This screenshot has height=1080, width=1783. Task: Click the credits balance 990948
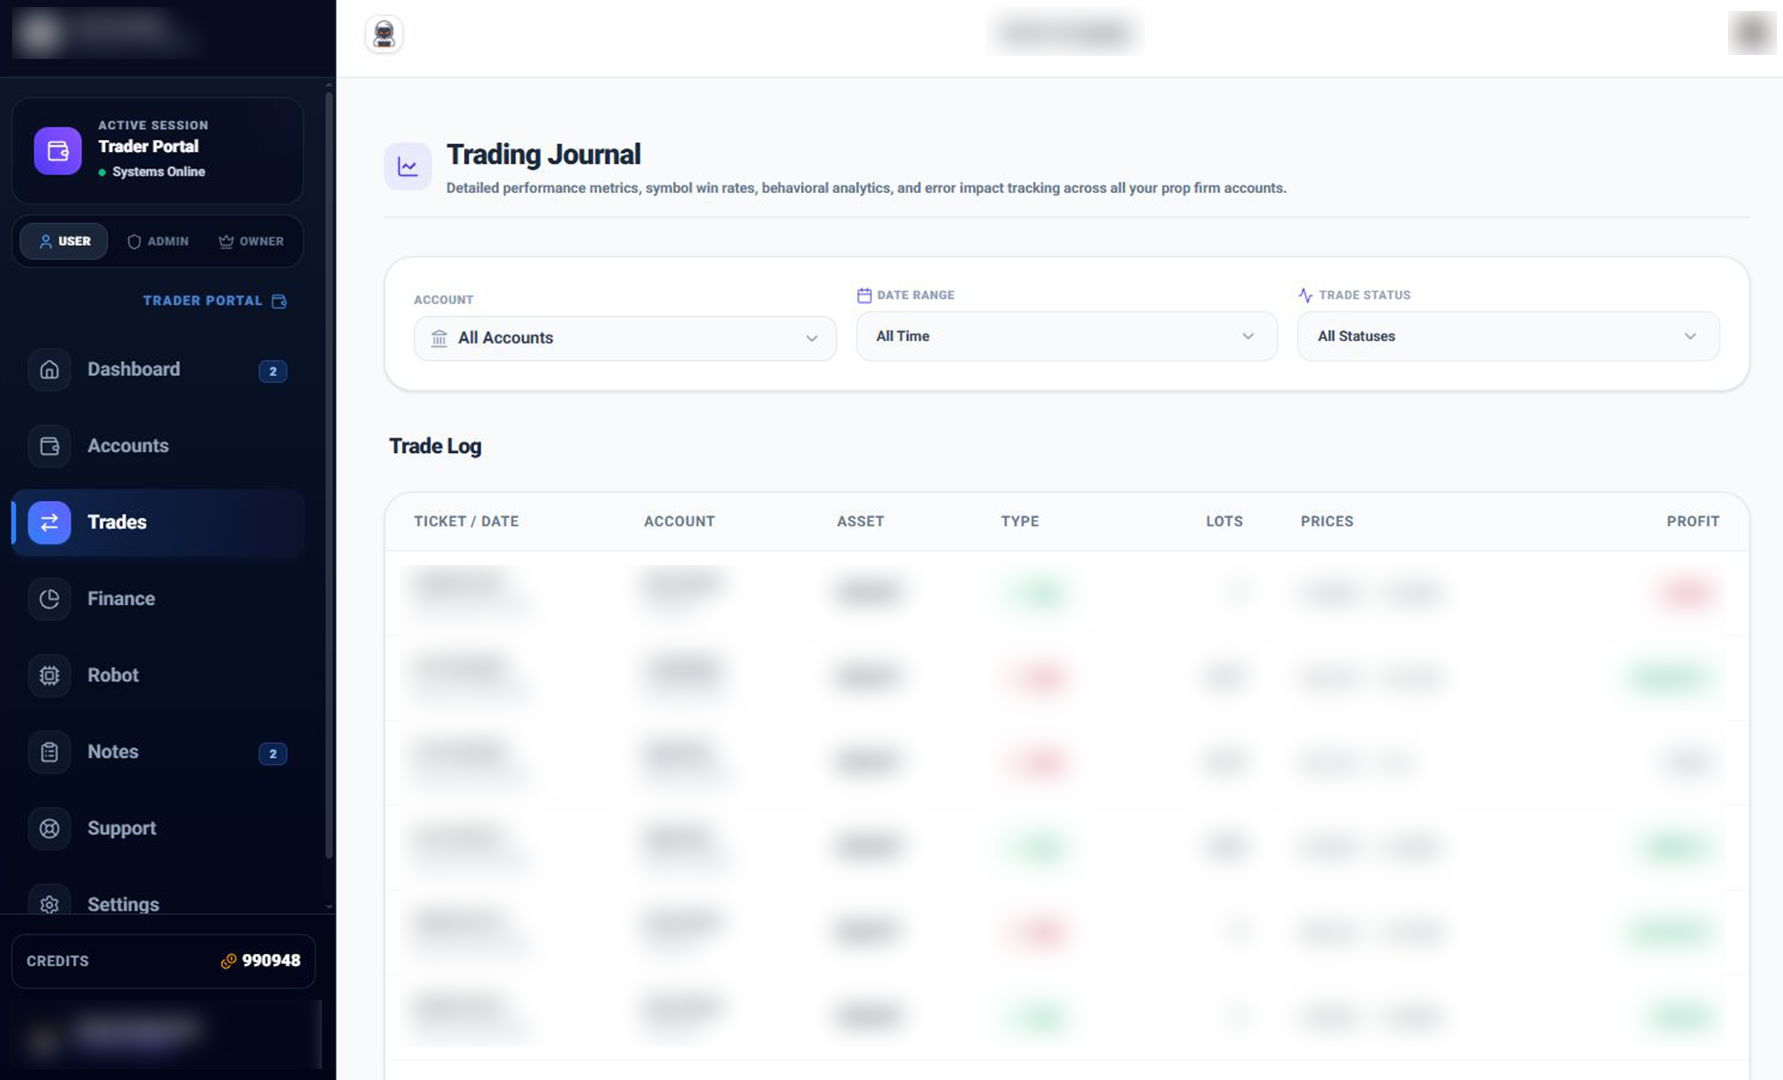click(271, 961)
